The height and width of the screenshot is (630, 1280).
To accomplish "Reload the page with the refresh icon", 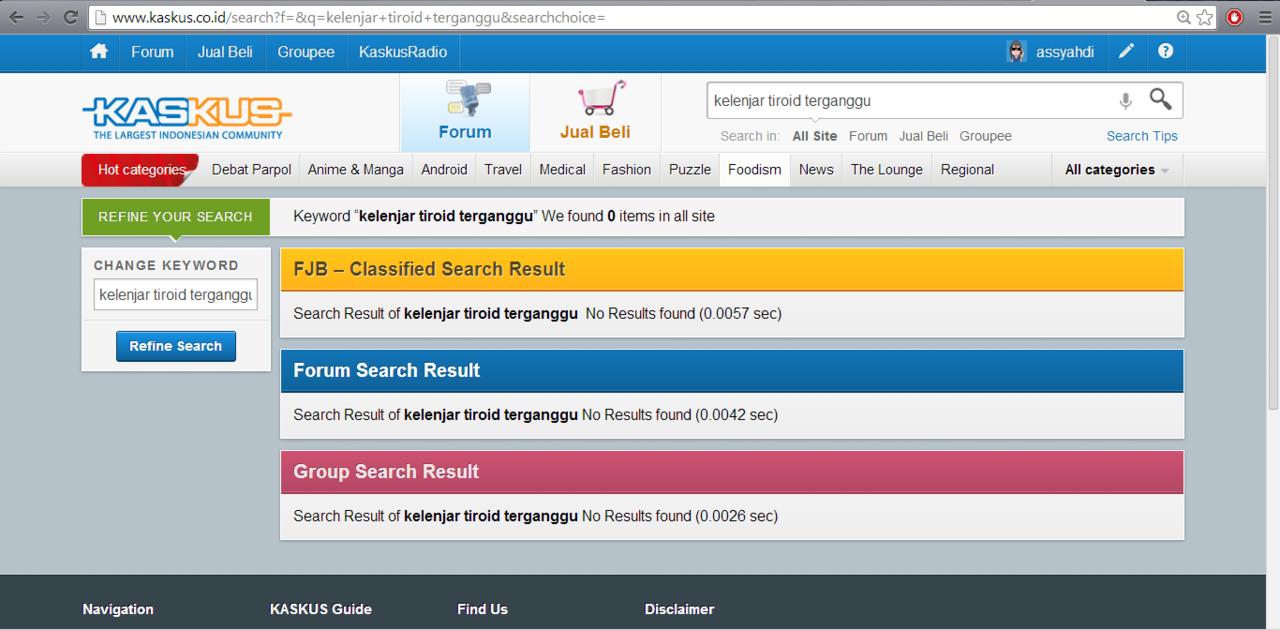I will 70,17.
